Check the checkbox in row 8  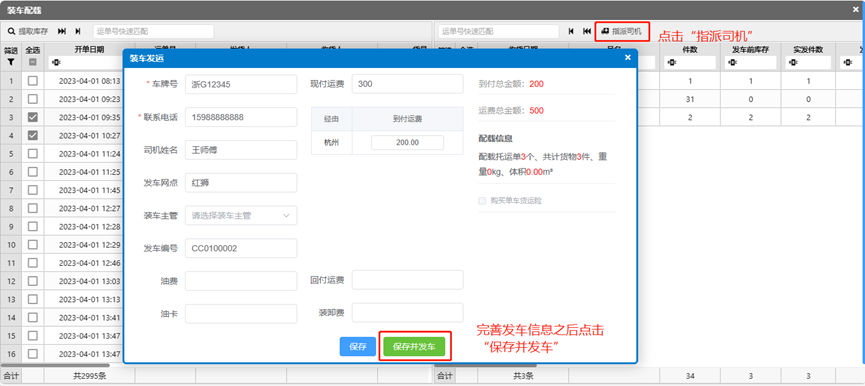(33, 208)
